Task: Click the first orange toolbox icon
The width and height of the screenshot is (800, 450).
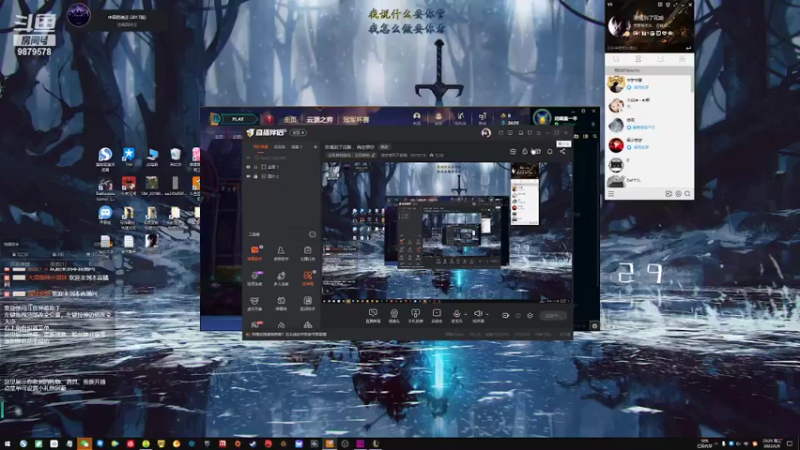Action: (255, 252)
